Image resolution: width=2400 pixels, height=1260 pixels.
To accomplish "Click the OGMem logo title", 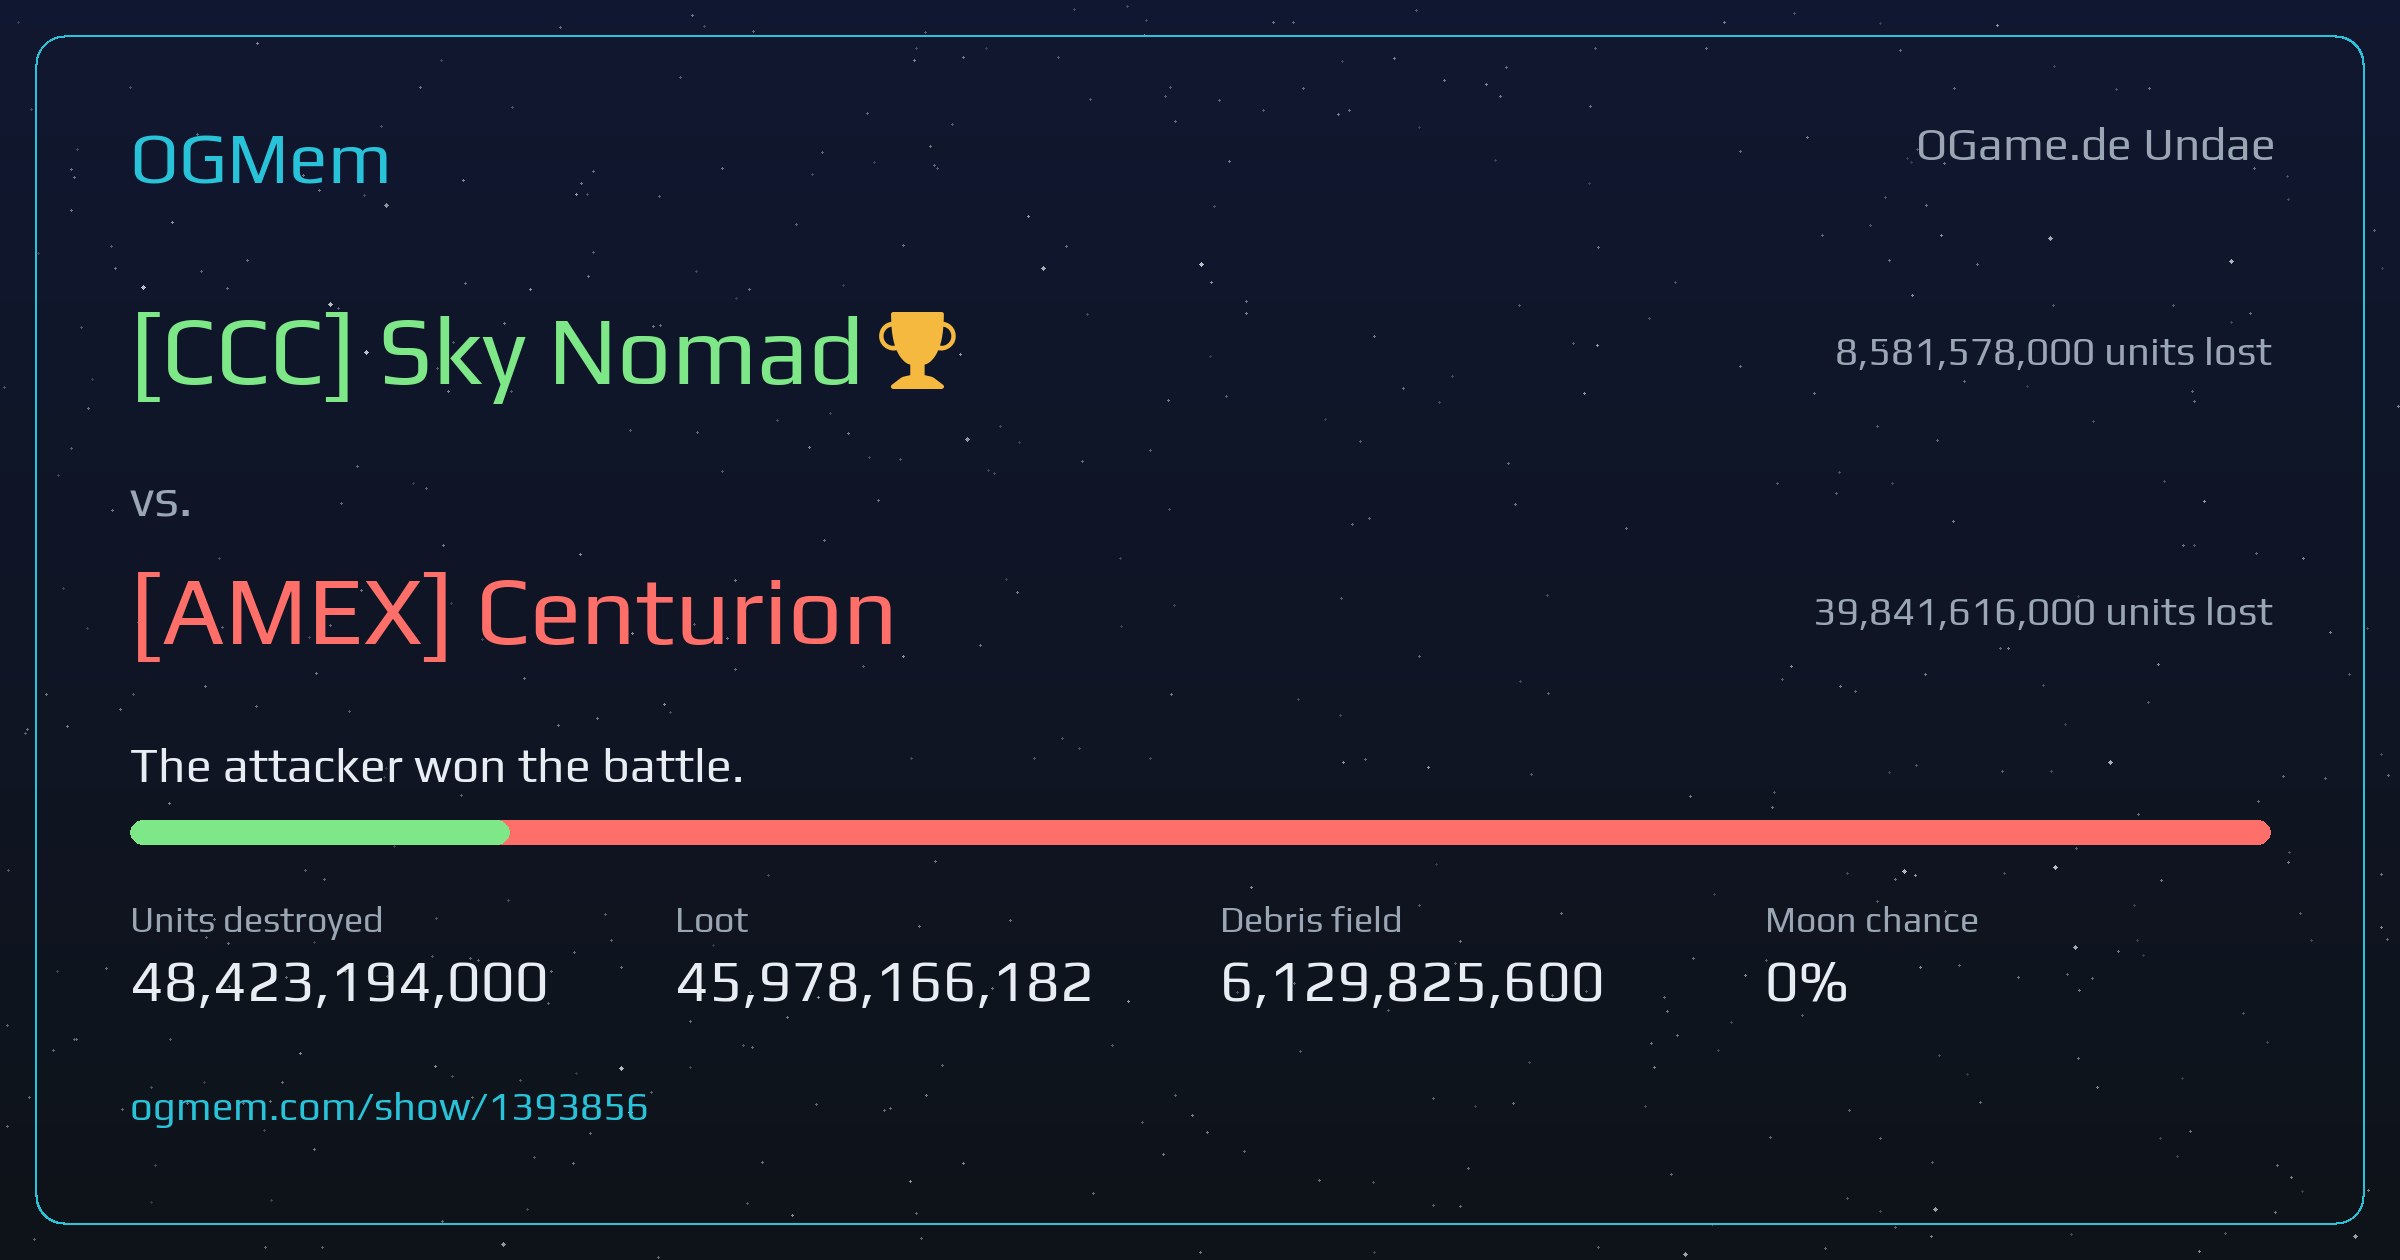I will coord(260,160).
